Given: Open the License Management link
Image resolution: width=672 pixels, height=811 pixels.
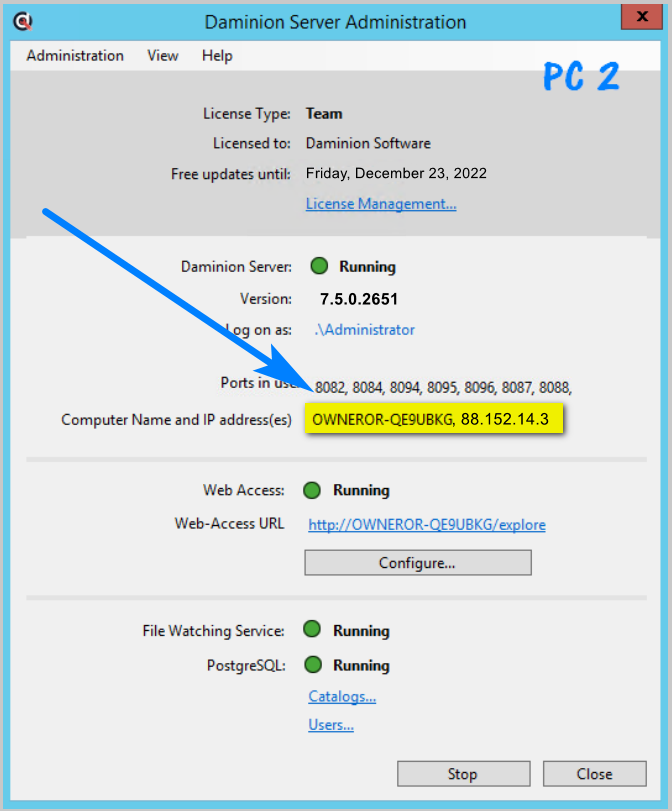Looking at the screenshot, I should [381, 204].
